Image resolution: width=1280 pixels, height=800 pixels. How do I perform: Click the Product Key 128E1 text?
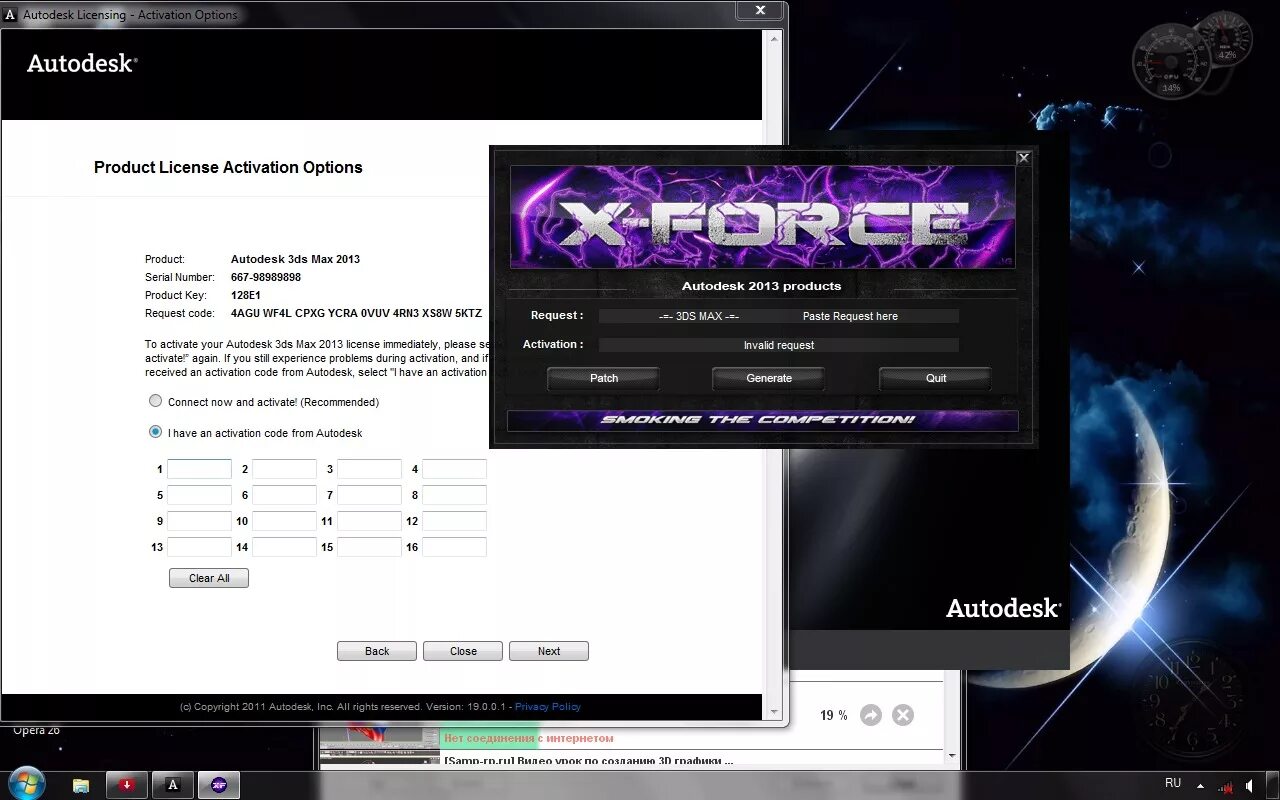pos(246,295)
